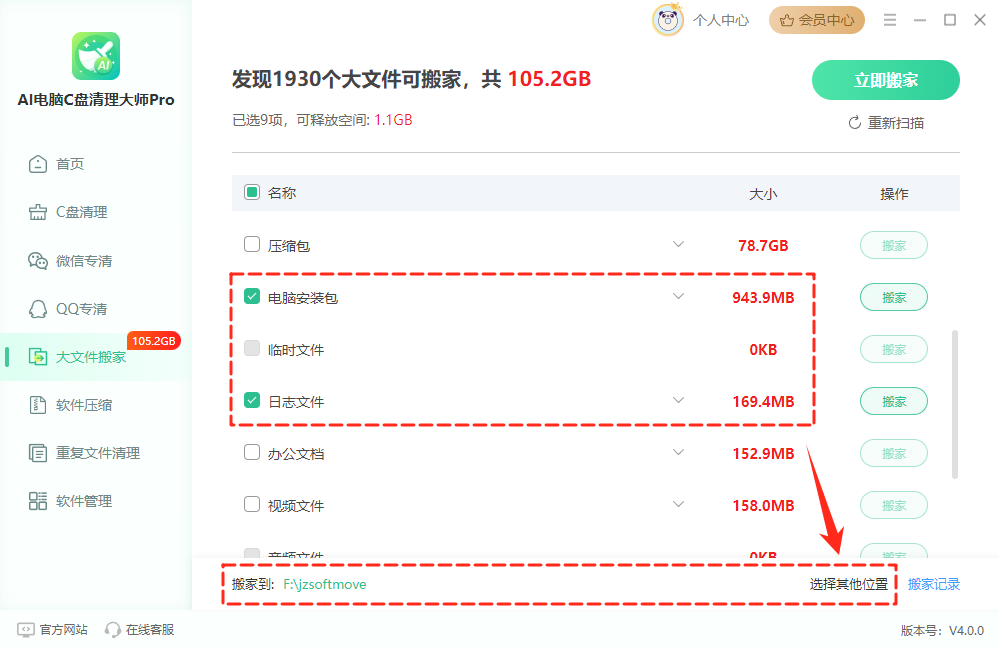
Task: Uncheck the 日志文件 checkbox
Action: tap(252, 401)
